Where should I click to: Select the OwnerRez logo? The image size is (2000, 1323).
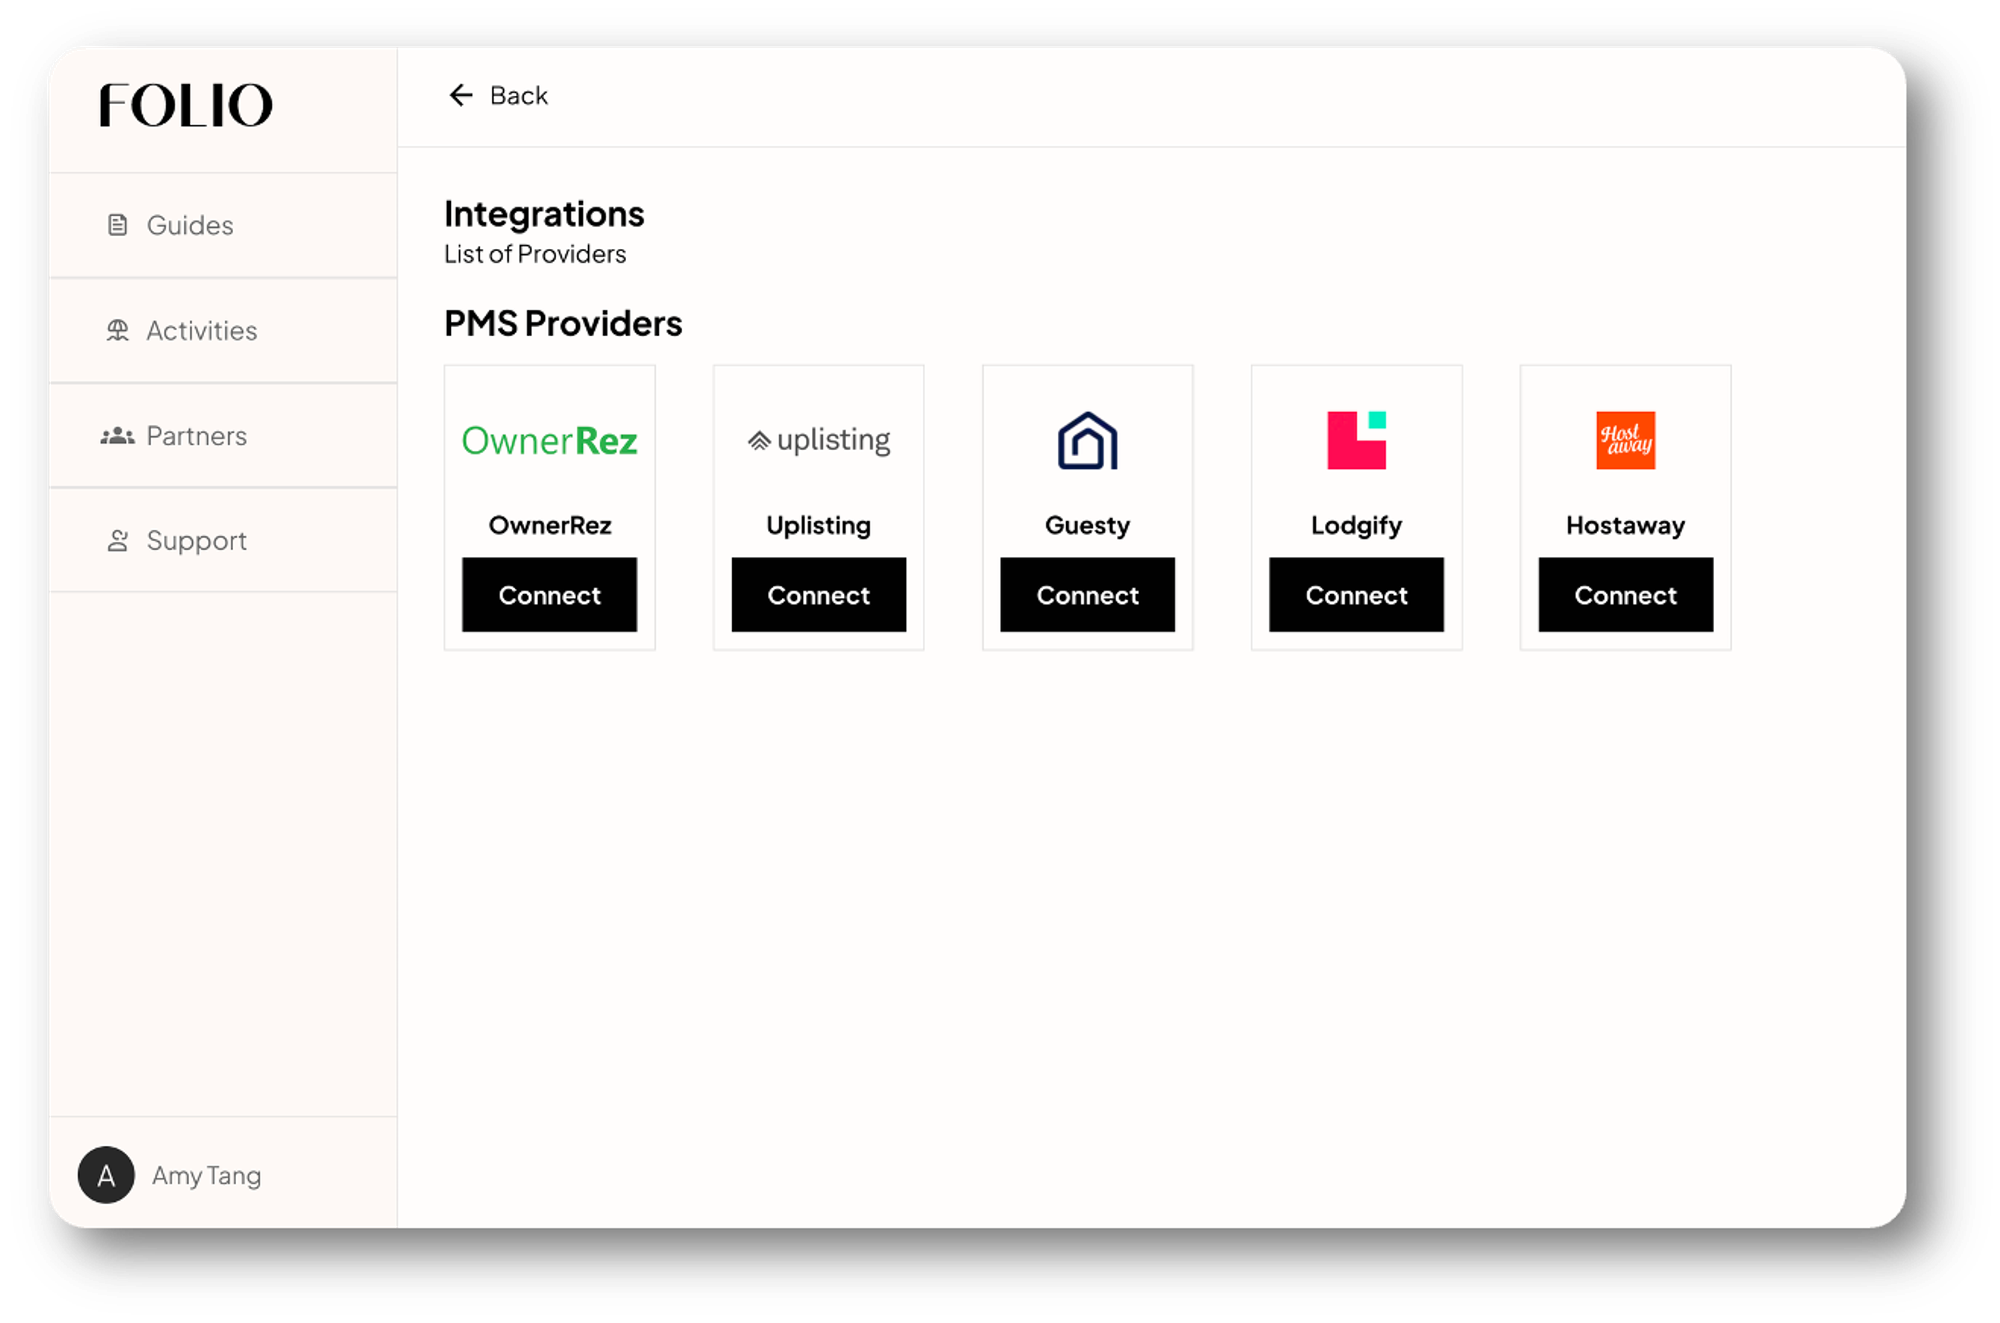click(x=549, y=439)
